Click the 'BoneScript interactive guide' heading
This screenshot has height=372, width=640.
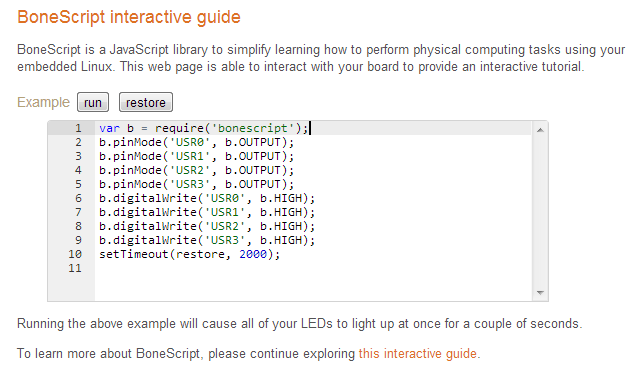point(129,17)
